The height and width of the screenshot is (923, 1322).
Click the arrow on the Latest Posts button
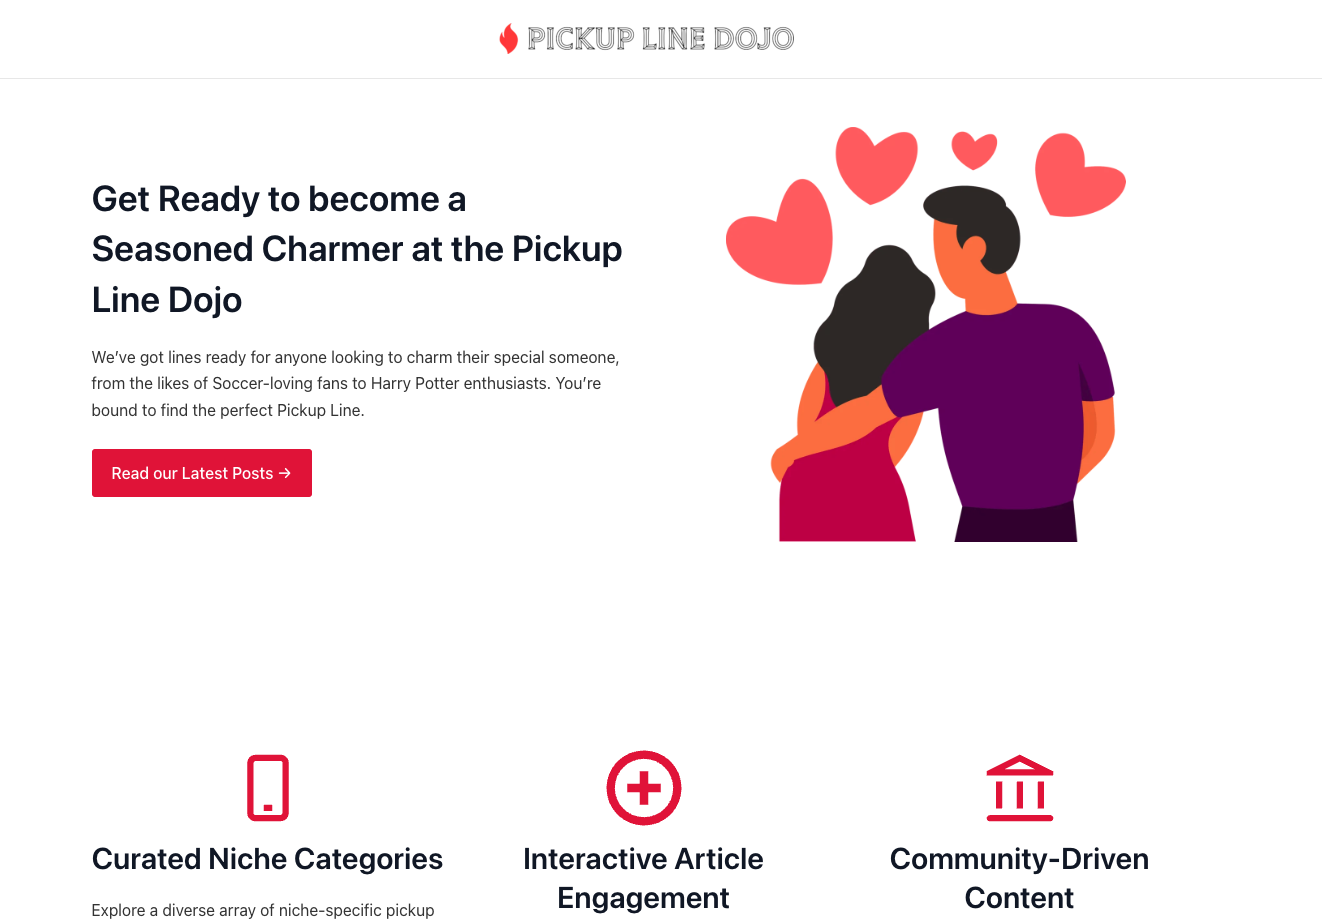[285, 473]
